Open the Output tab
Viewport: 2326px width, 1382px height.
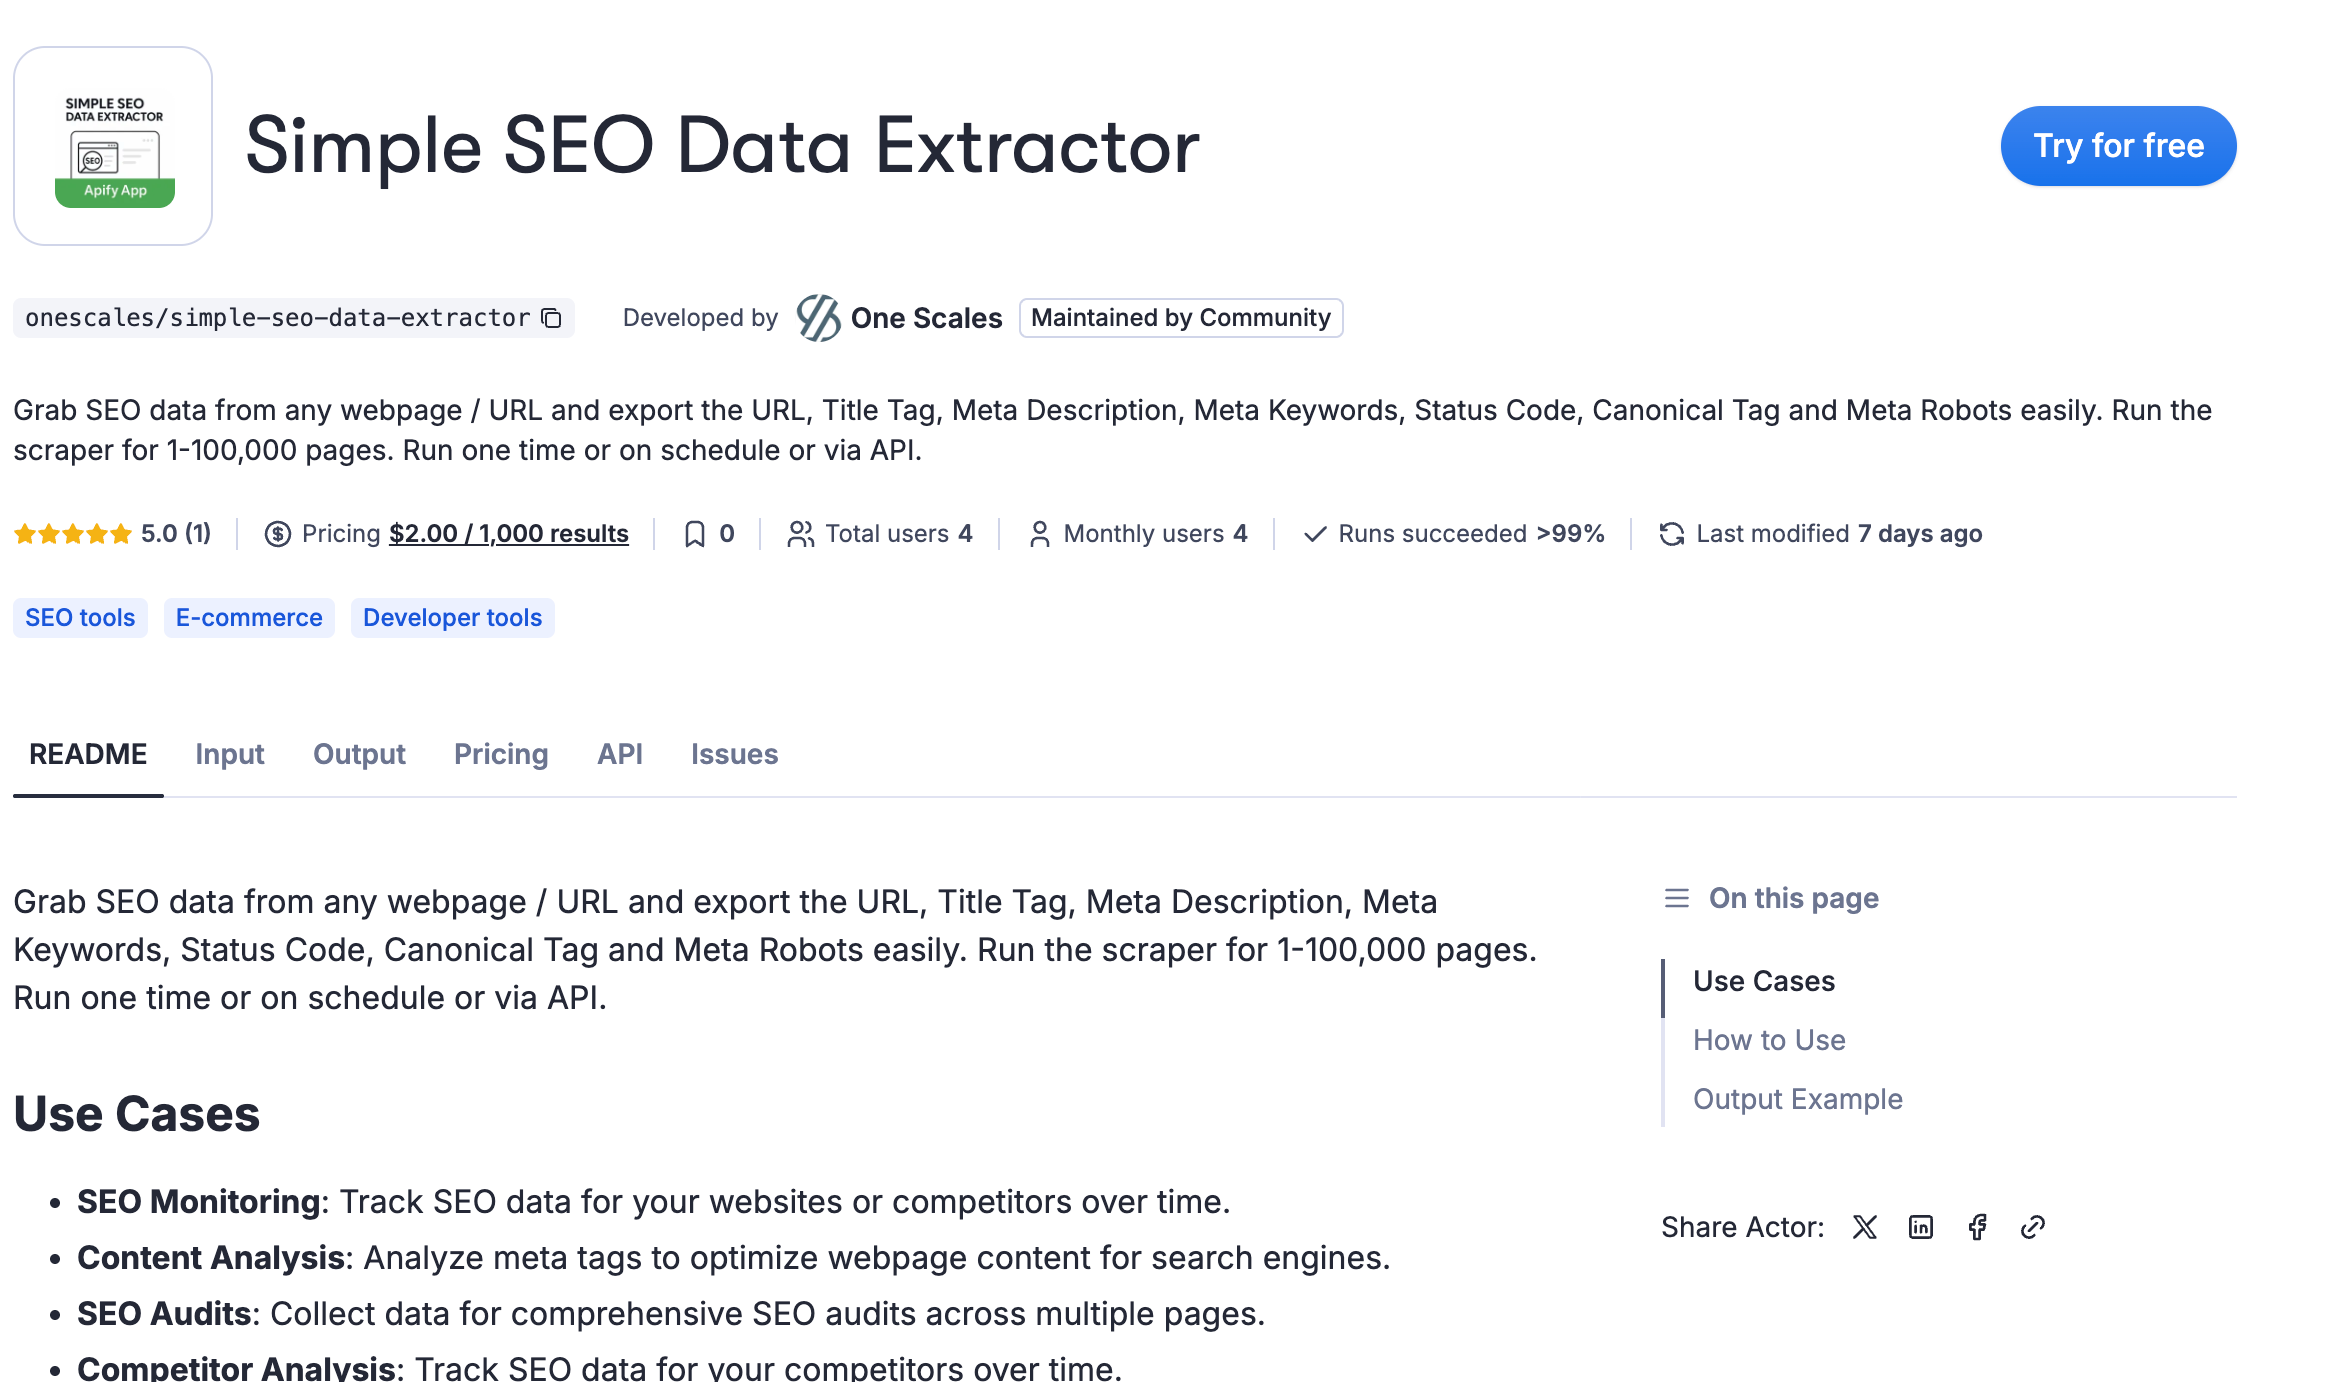coord(359,754)
